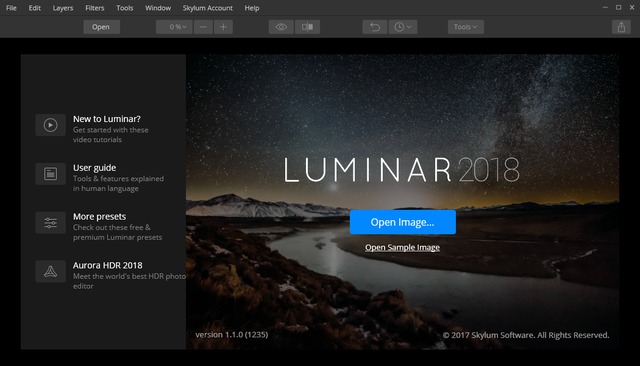
Task: Click the Open Sample Image link
Action: (402, 247)
